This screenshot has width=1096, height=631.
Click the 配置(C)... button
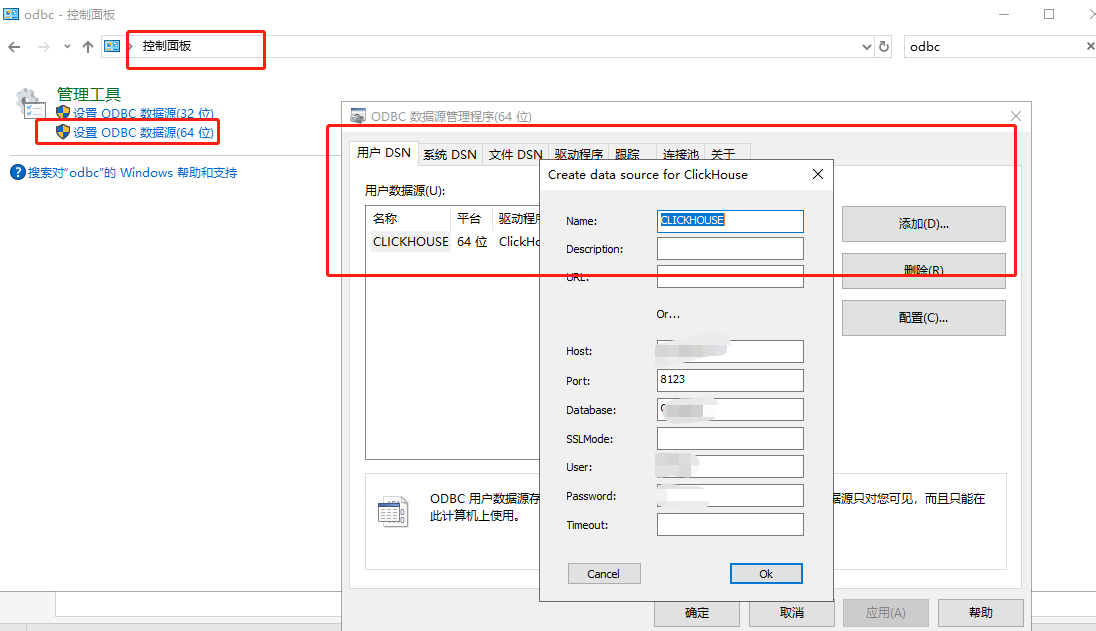pyautogui.click(x=923, y=318)
